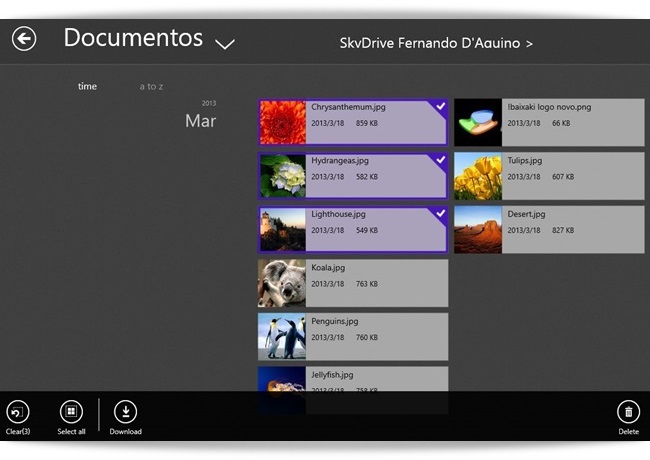Click the baixaki logo thumbnail
This screenshot has height=460, width=650.
[x=478, y=122]
